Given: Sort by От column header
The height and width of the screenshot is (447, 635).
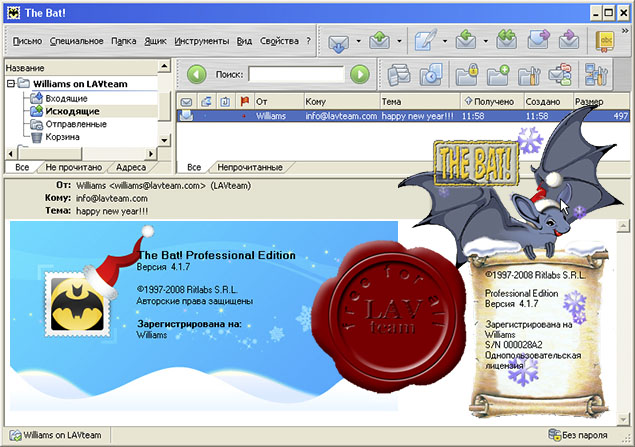Looking at the screenshot, I should click(x=279, y=102).
